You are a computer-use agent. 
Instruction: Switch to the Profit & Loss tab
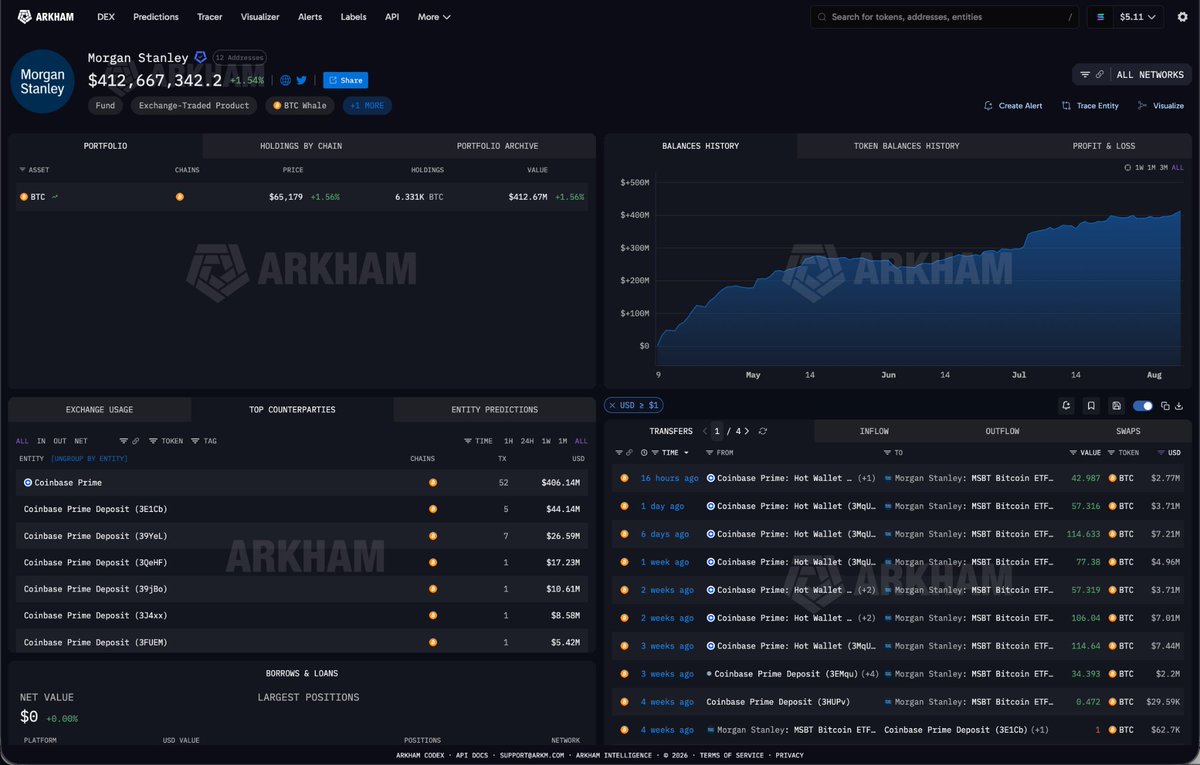1103,146
